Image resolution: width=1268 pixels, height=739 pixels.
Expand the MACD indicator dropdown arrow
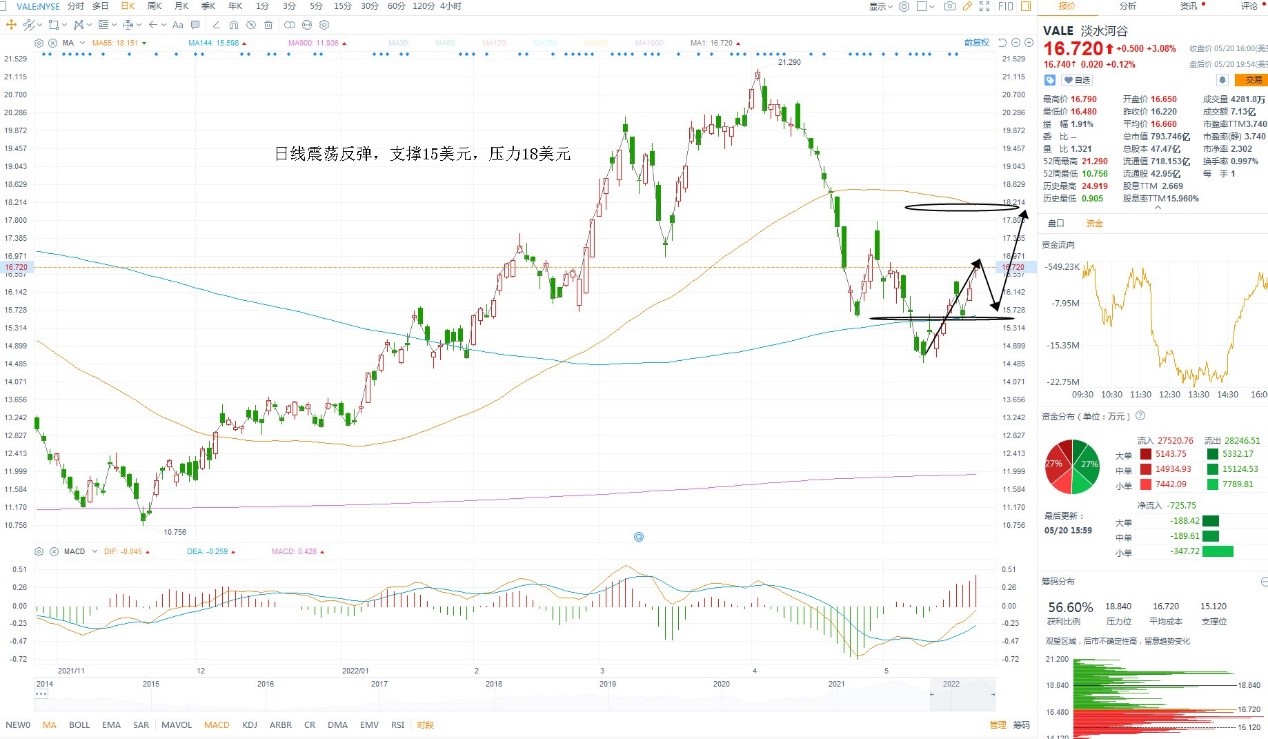tap(95, 551)
